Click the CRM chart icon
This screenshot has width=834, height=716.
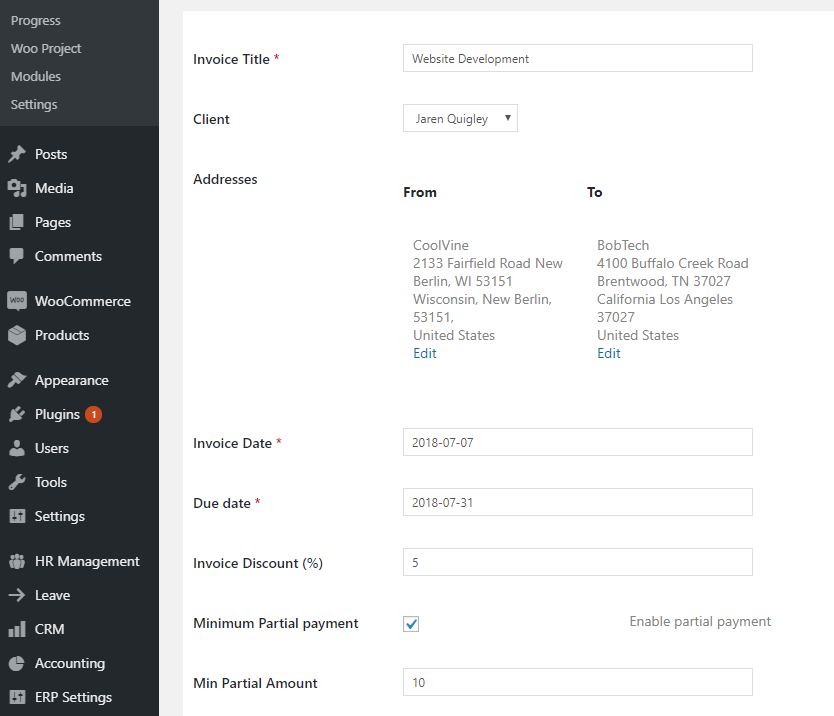(17, 629)
